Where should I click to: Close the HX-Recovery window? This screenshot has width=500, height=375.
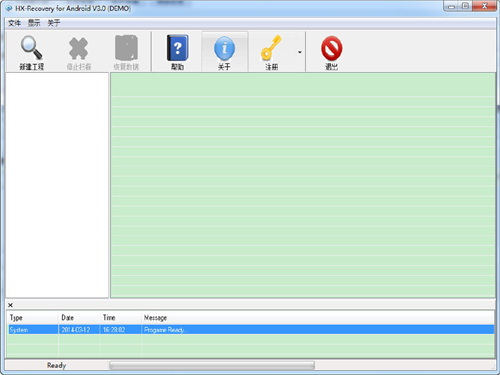click(485, 6)
